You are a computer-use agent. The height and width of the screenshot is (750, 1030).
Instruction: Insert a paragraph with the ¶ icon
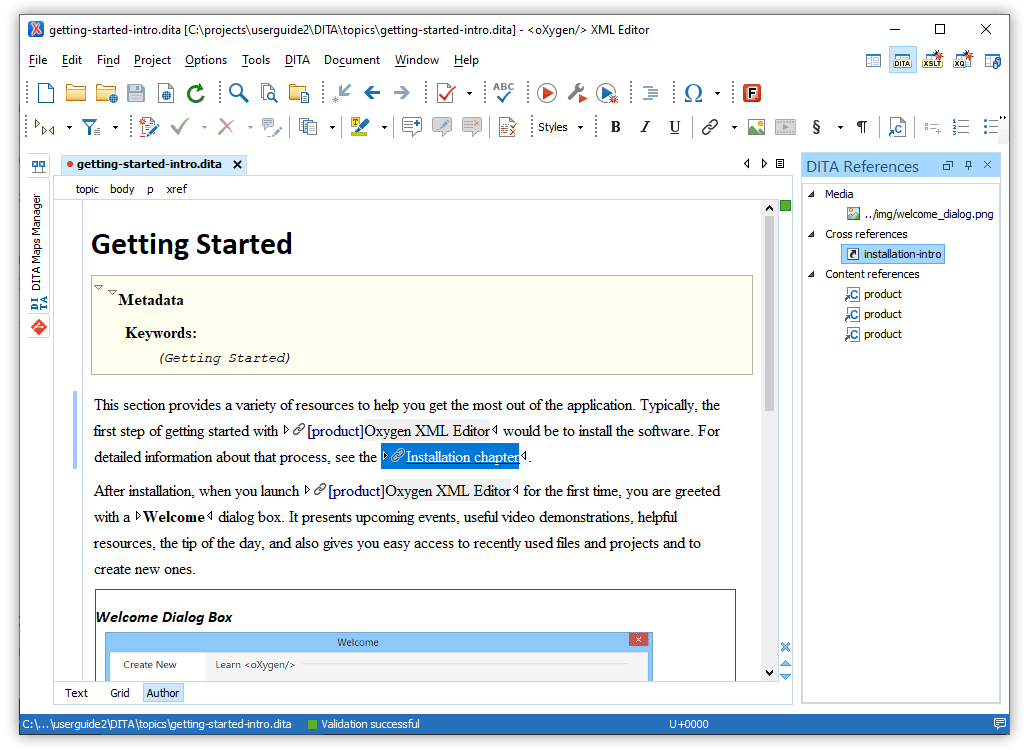tap(862, 127)
